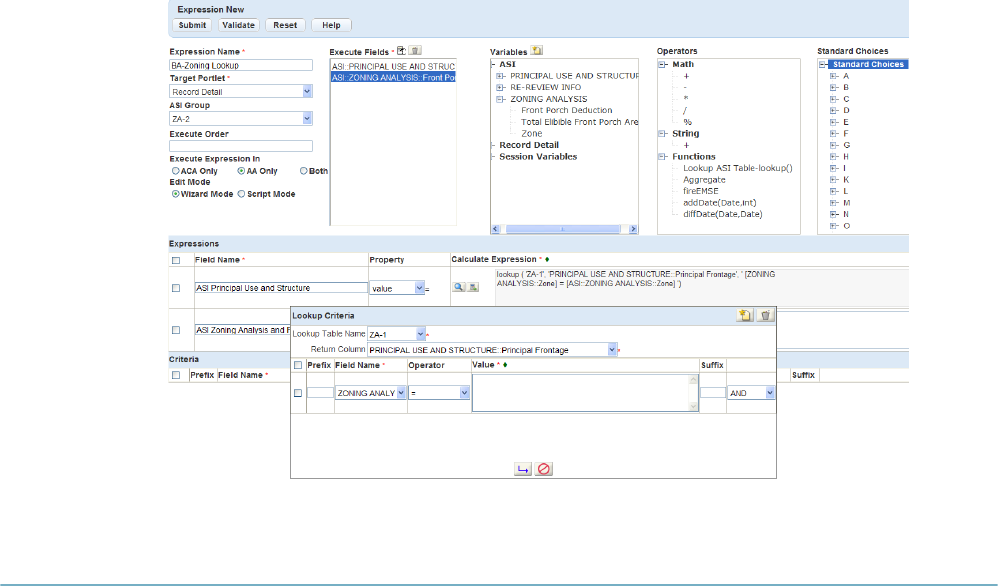The image size is (998, 586).
Task: Open the Operator equals dropdown
Action: [x=464, y=393]
